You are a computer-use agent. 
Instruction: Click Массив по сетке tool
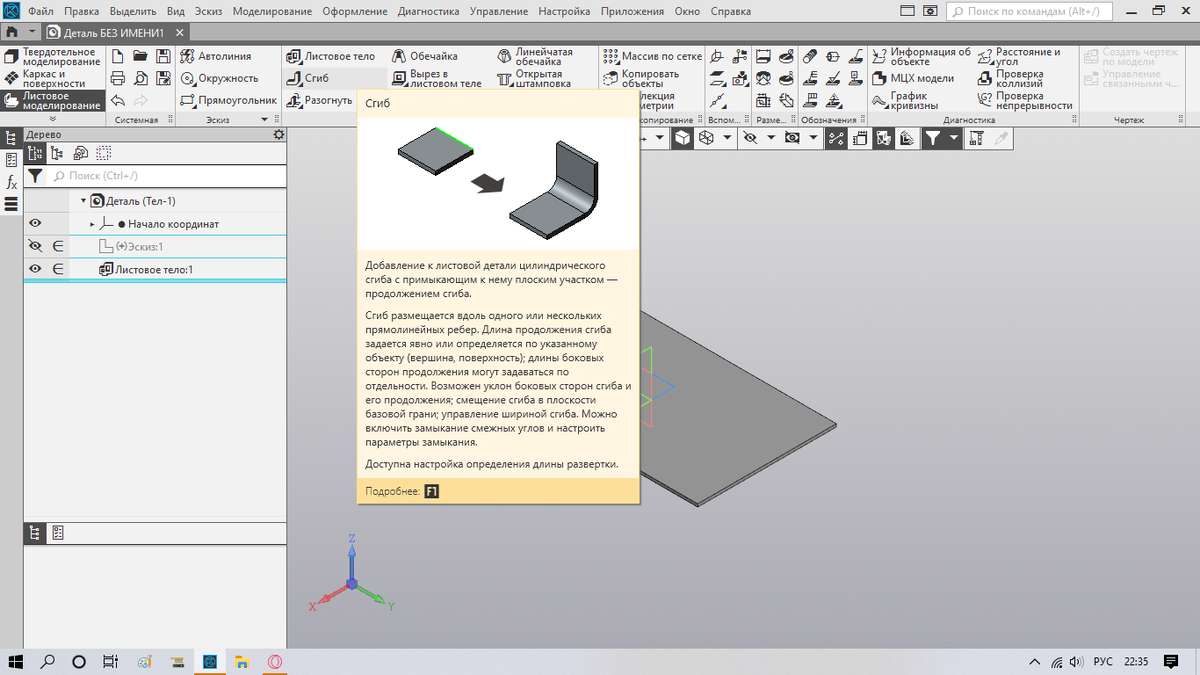653,56
